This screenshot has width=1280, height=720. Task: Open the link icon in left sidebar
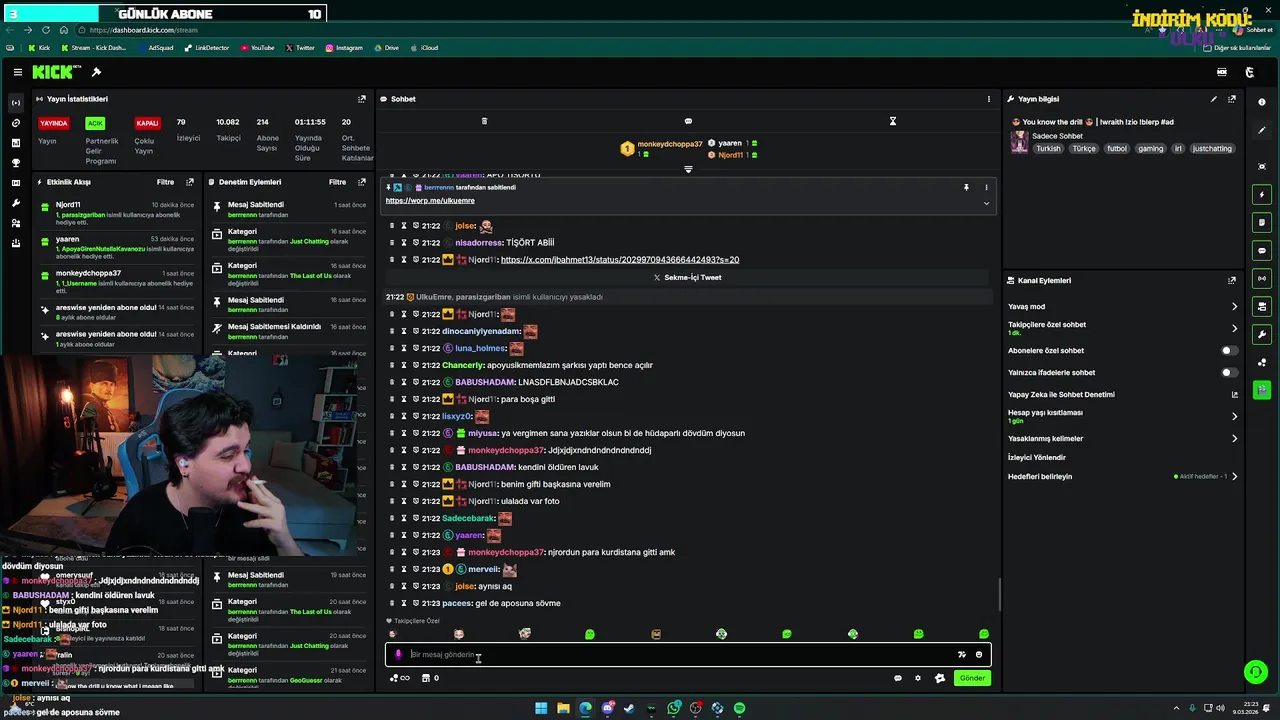point(16,123)
